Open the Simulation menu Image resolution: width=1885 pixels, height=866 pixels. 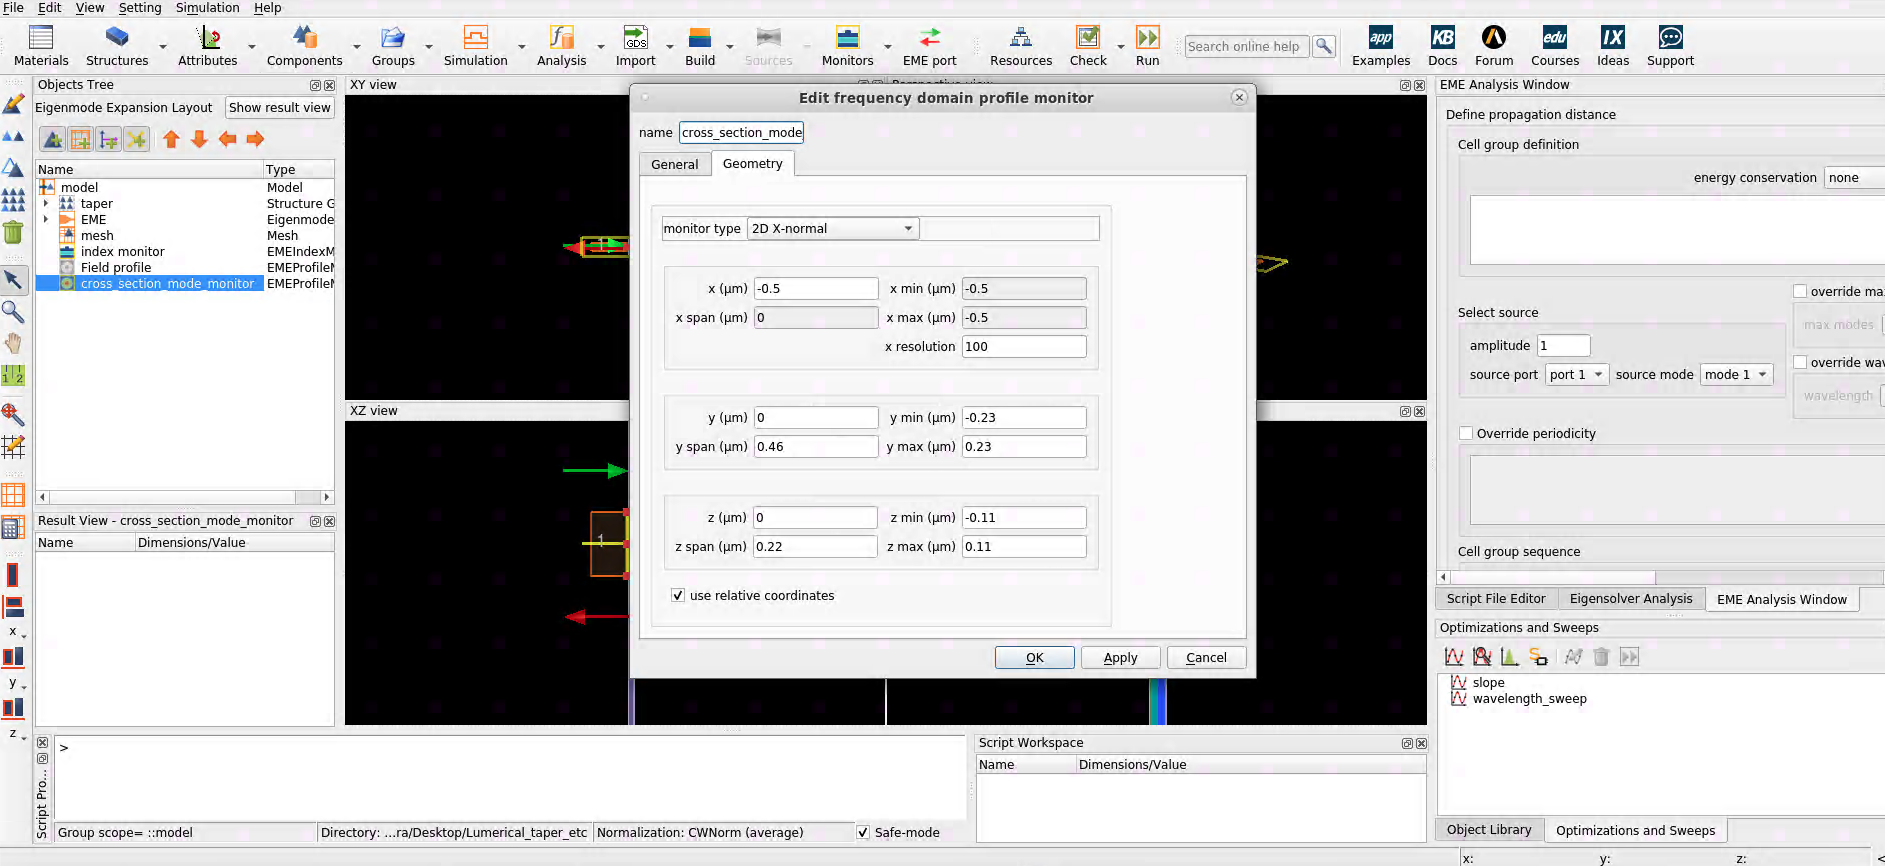[x=207, y=8]
